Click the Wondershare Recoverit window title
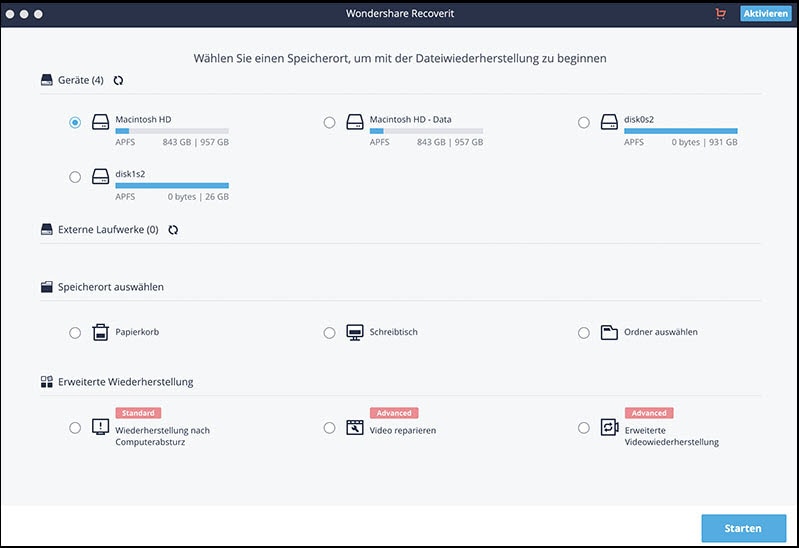The image size is (799, 548). click(x=400, y=14)
